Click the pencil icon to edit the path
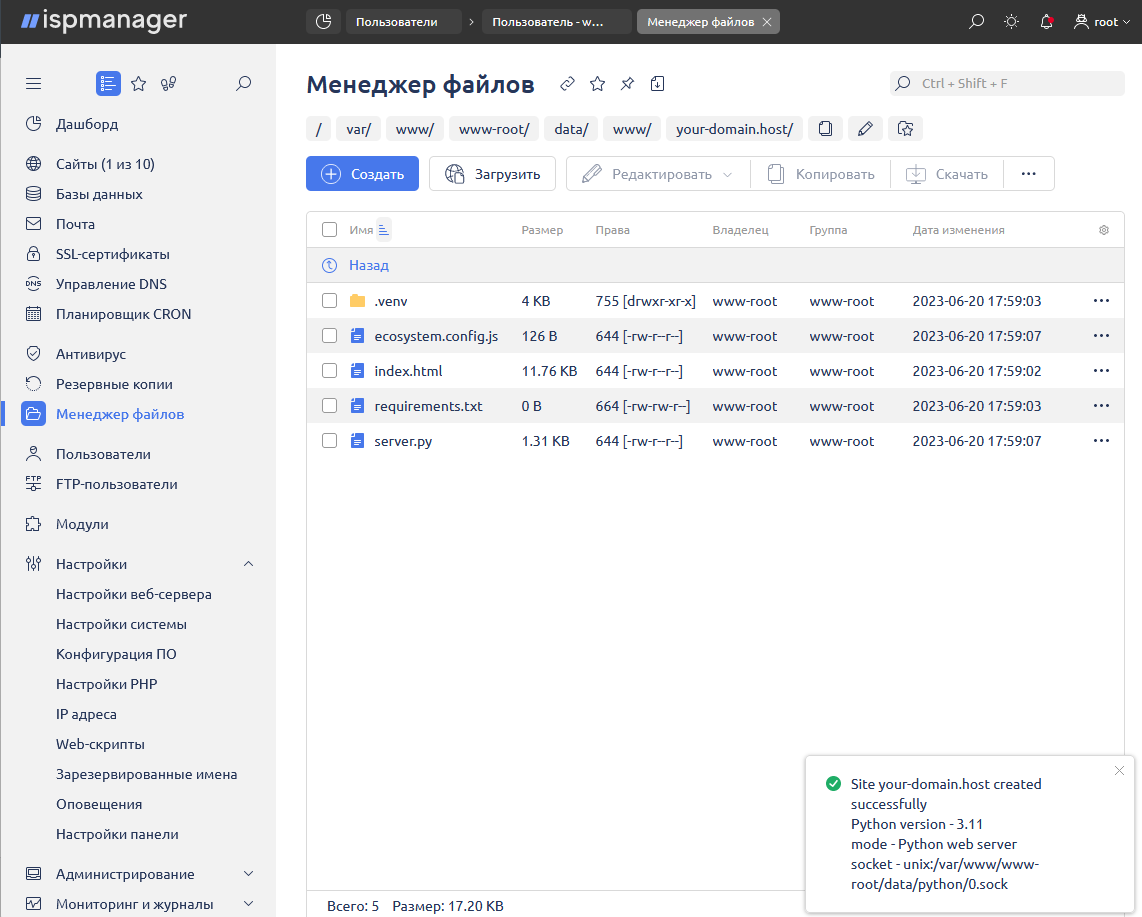1142x917 pixels. pyautogui.click(x=865, y=128)
